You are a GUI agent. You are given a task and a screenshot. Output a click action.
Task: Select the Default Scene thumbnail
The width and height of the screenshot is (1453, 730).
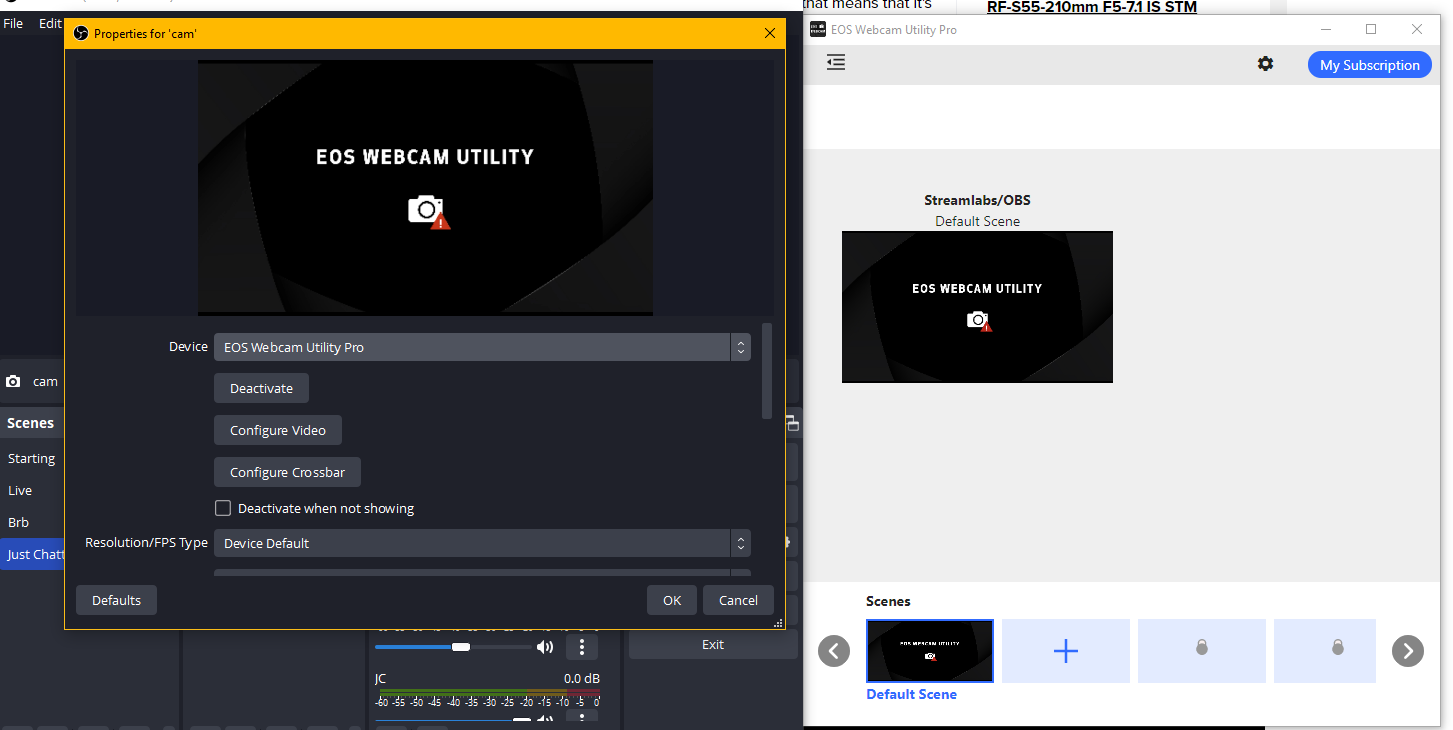(929, 651)
